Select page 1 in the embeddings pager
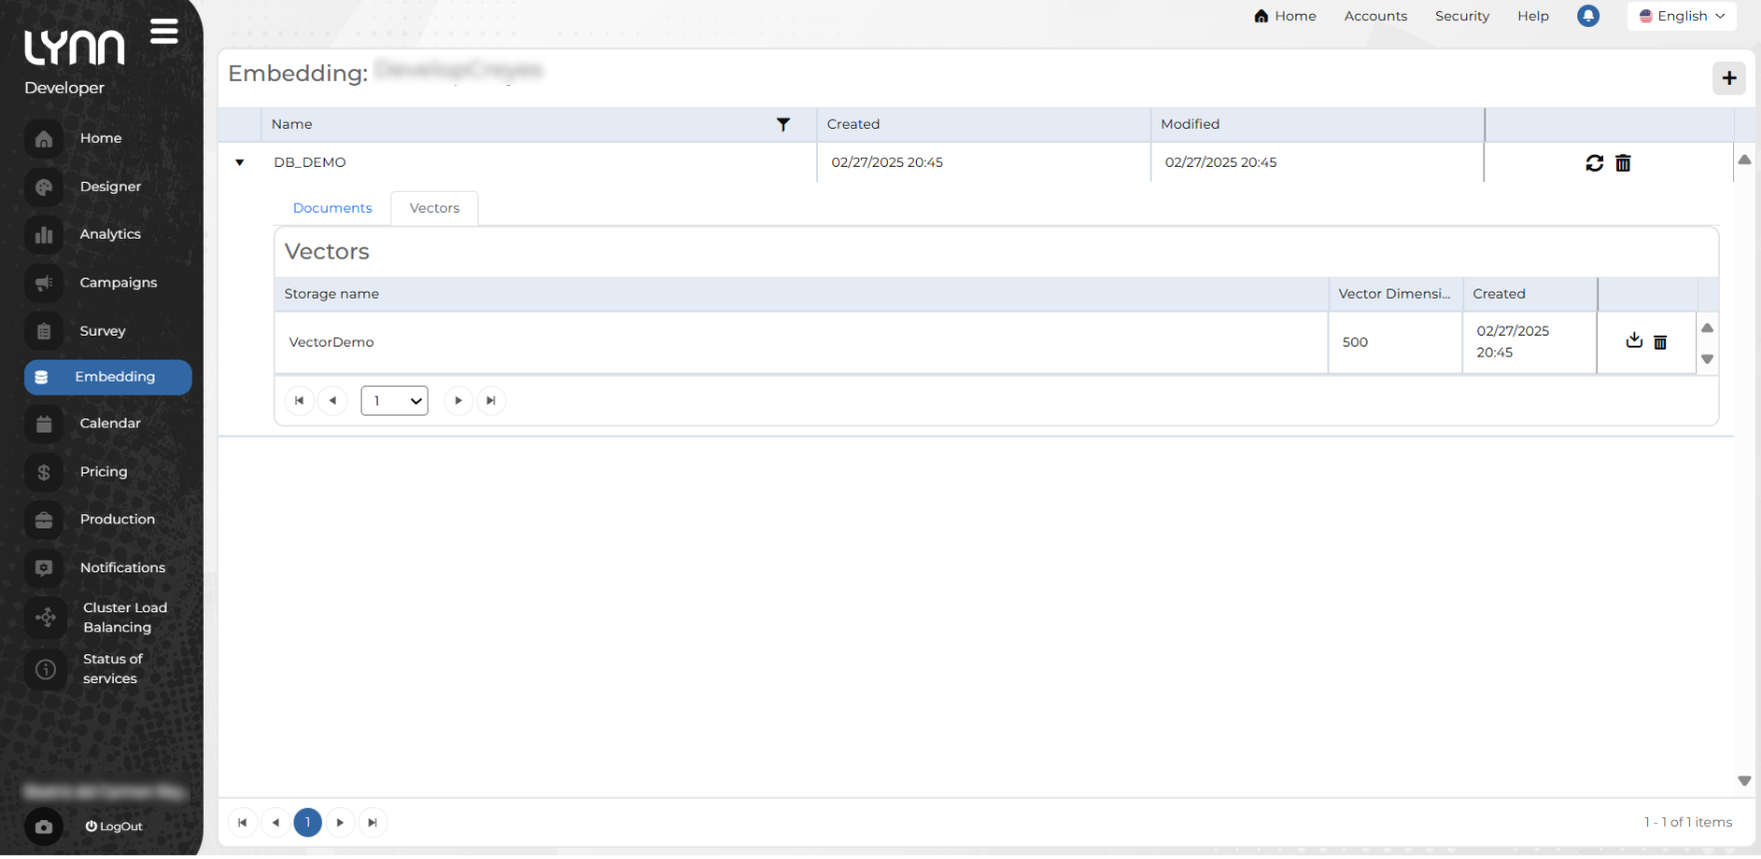The height and width of the screenshot is (859, 1761). point(308,823)
